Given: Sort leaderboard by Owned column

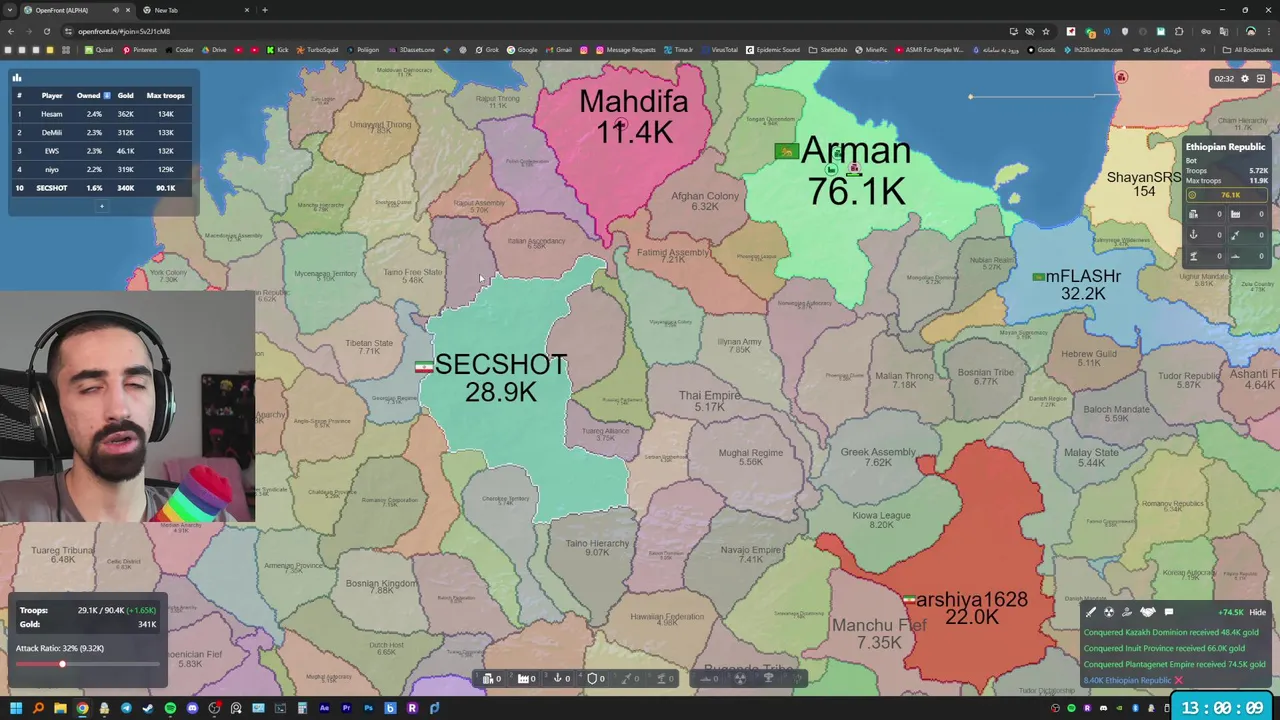Looking at the screenshot, I should pos(93,95).
